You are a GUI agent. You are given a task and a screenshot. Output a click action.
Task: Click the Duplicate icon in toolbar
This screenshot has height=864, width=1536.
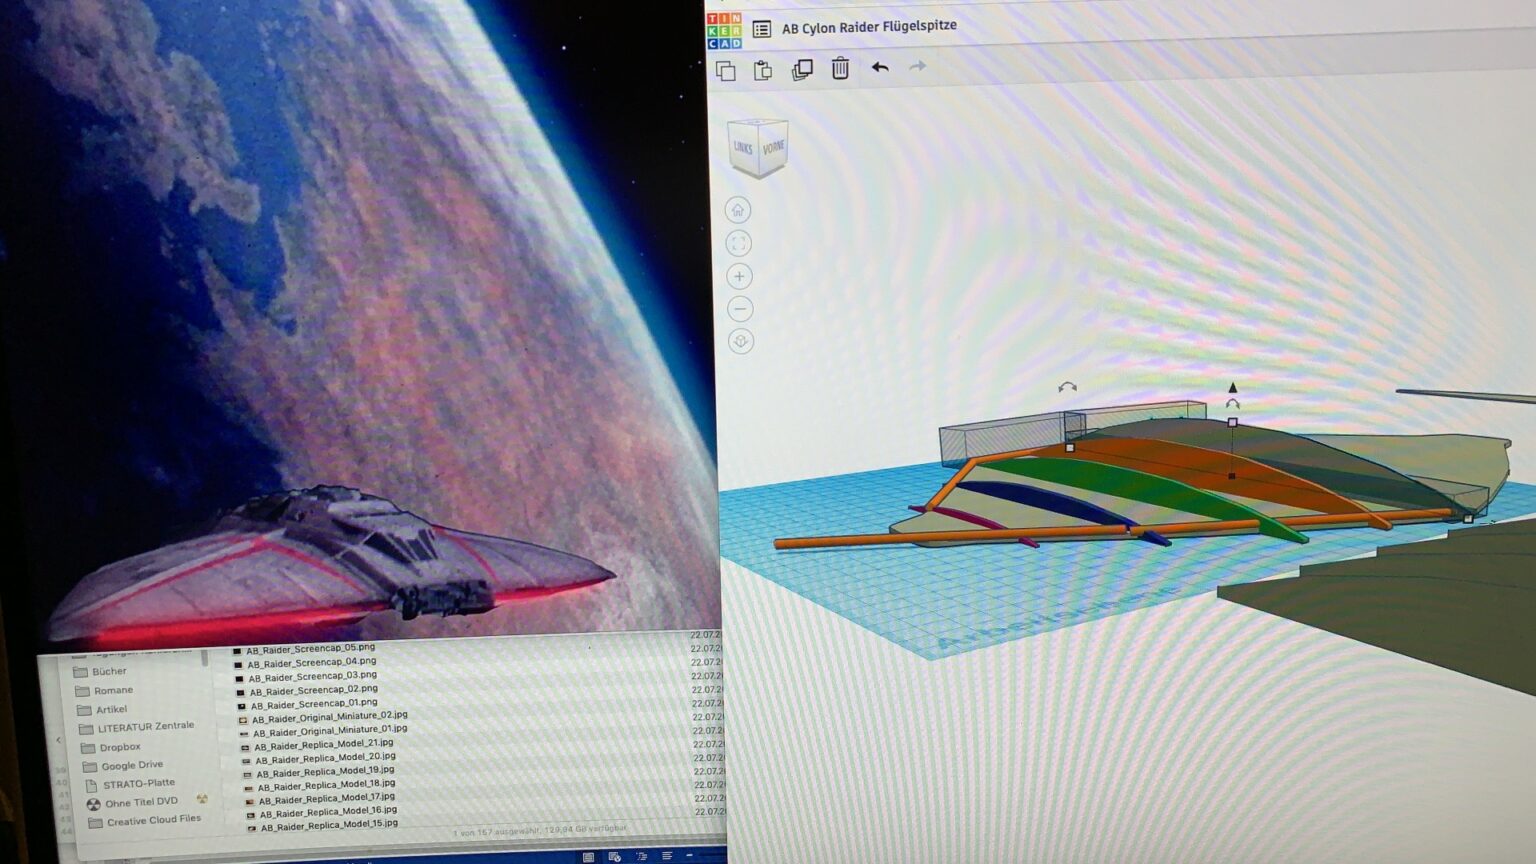coord(802,69)
